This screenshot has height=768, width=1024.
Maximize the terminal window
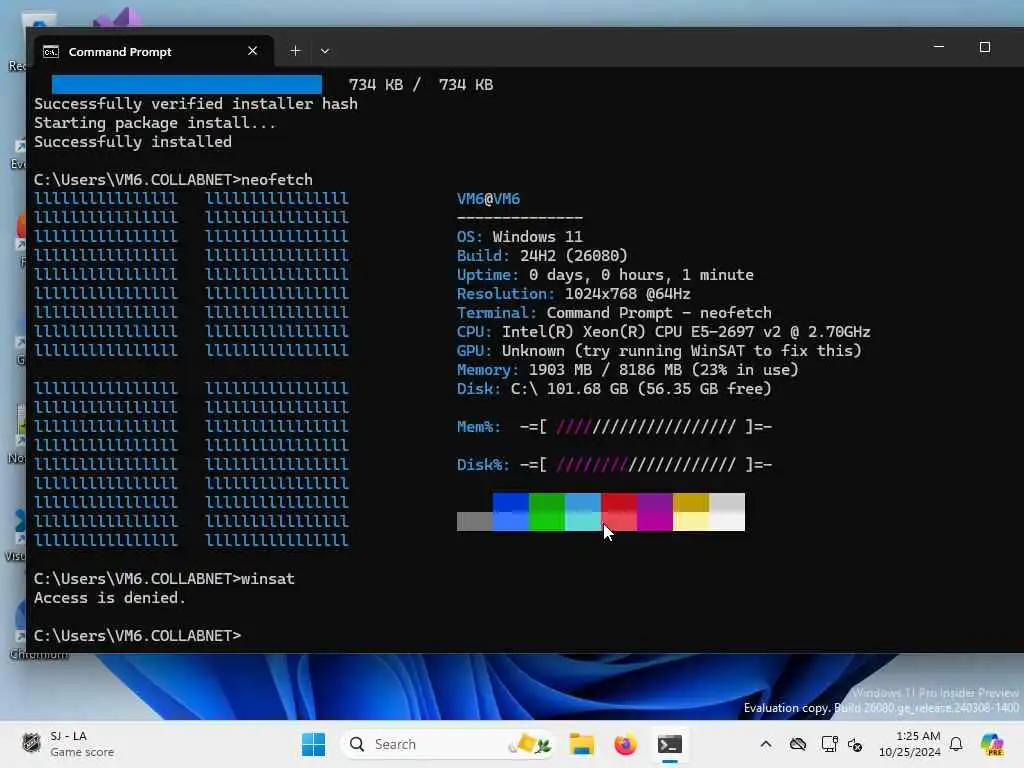point(985,47)
